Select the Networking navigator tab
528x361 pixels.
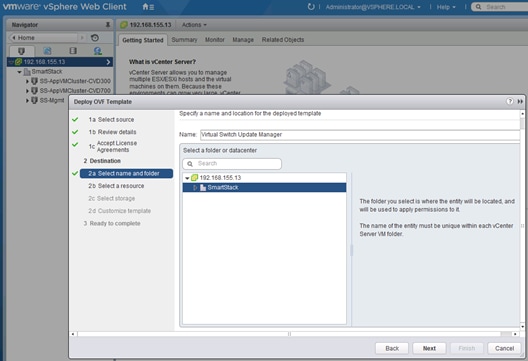(98, 51)
